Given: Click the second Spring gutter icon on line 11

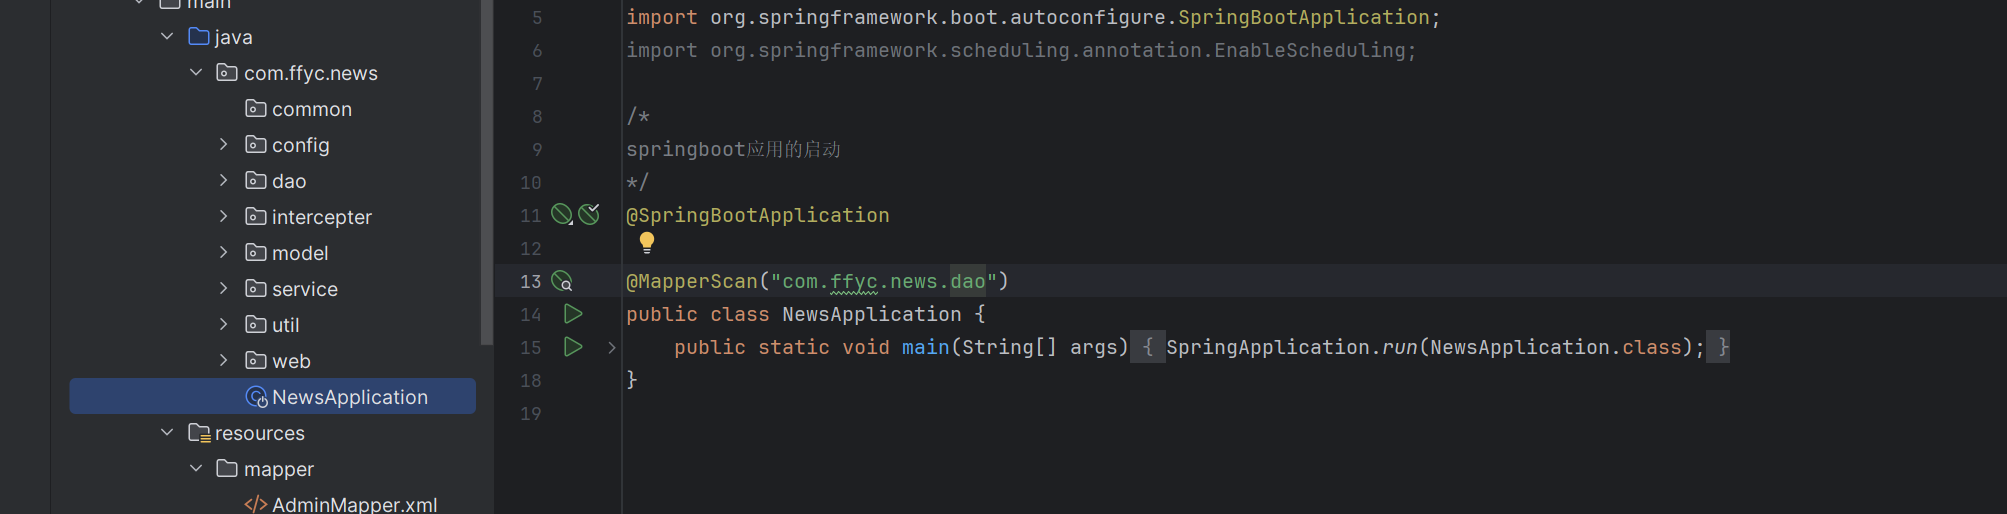Looking at the screenshot, I should pos(590,214).
